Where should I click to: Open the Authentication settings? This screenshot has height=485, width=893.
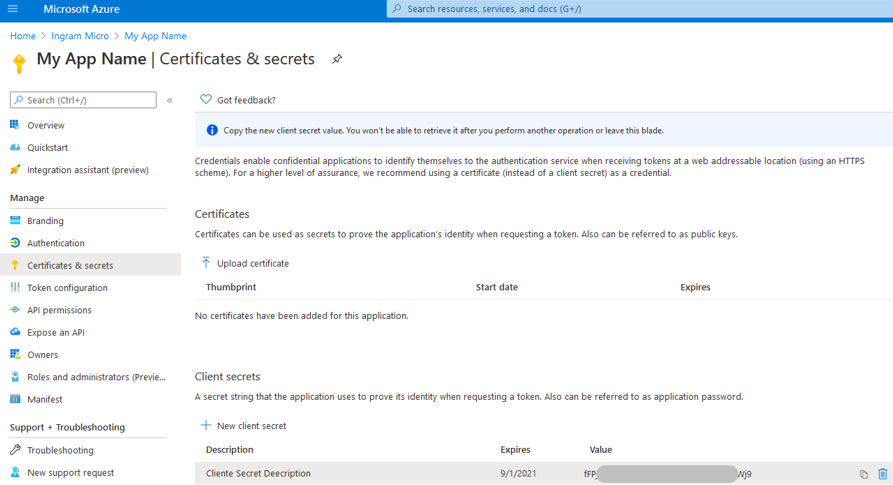[x=56, y=243]
